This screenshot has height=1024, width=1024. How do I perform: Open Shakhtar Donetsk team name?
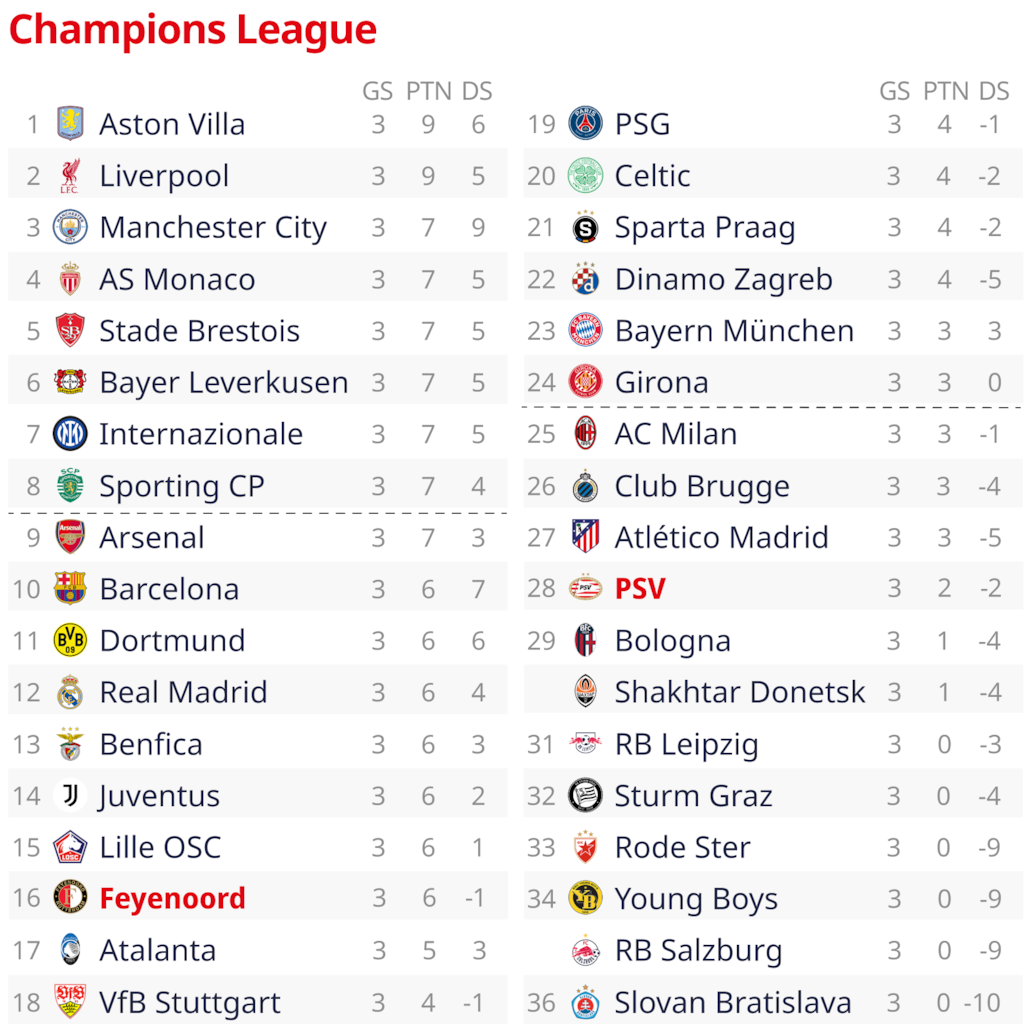(x=739, y=692)
